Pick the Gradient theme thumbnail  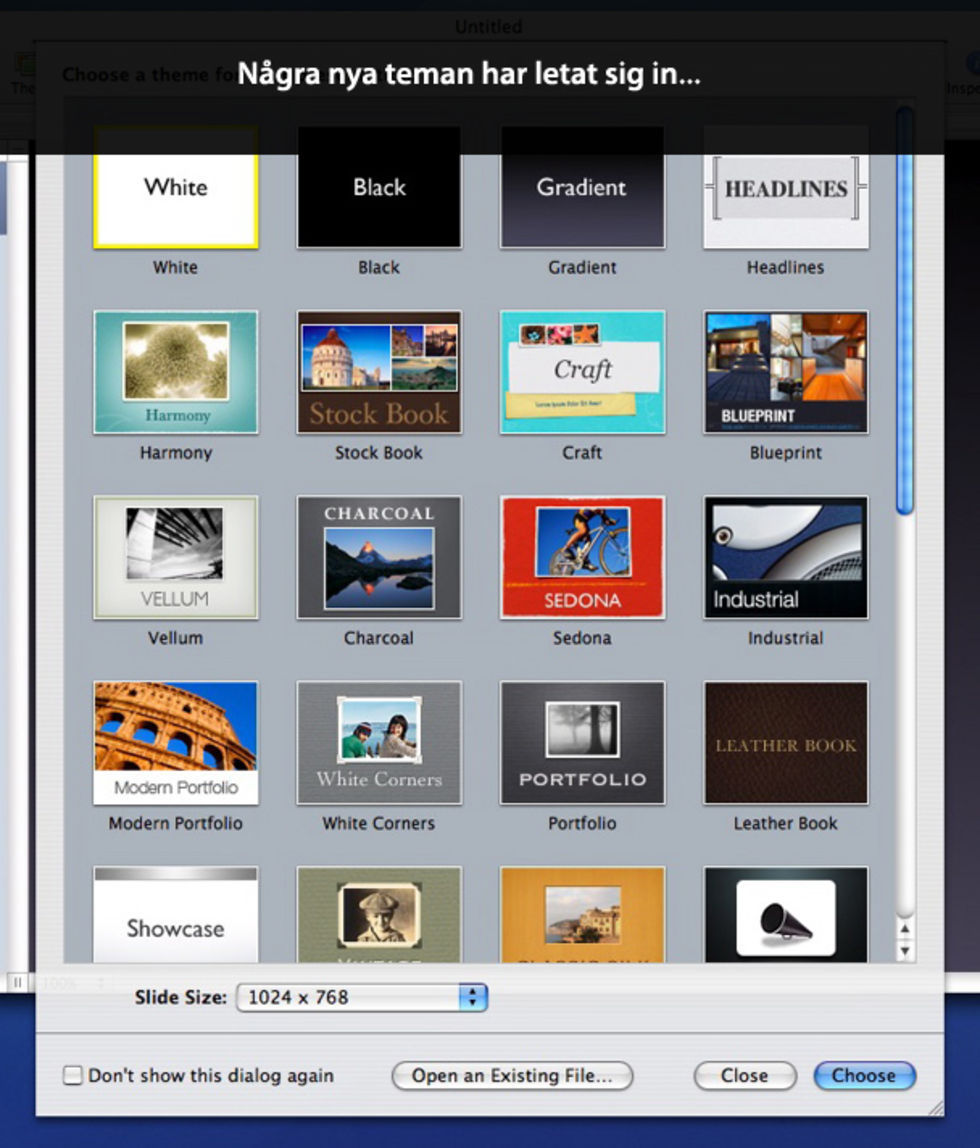[582, 188]
